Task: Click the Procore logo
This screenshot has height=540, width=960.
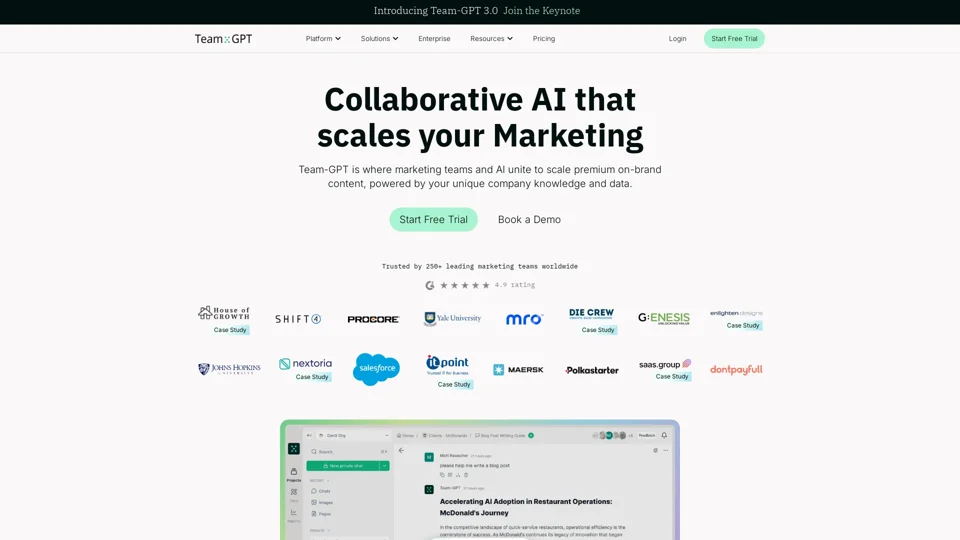Action: [373, 319]
